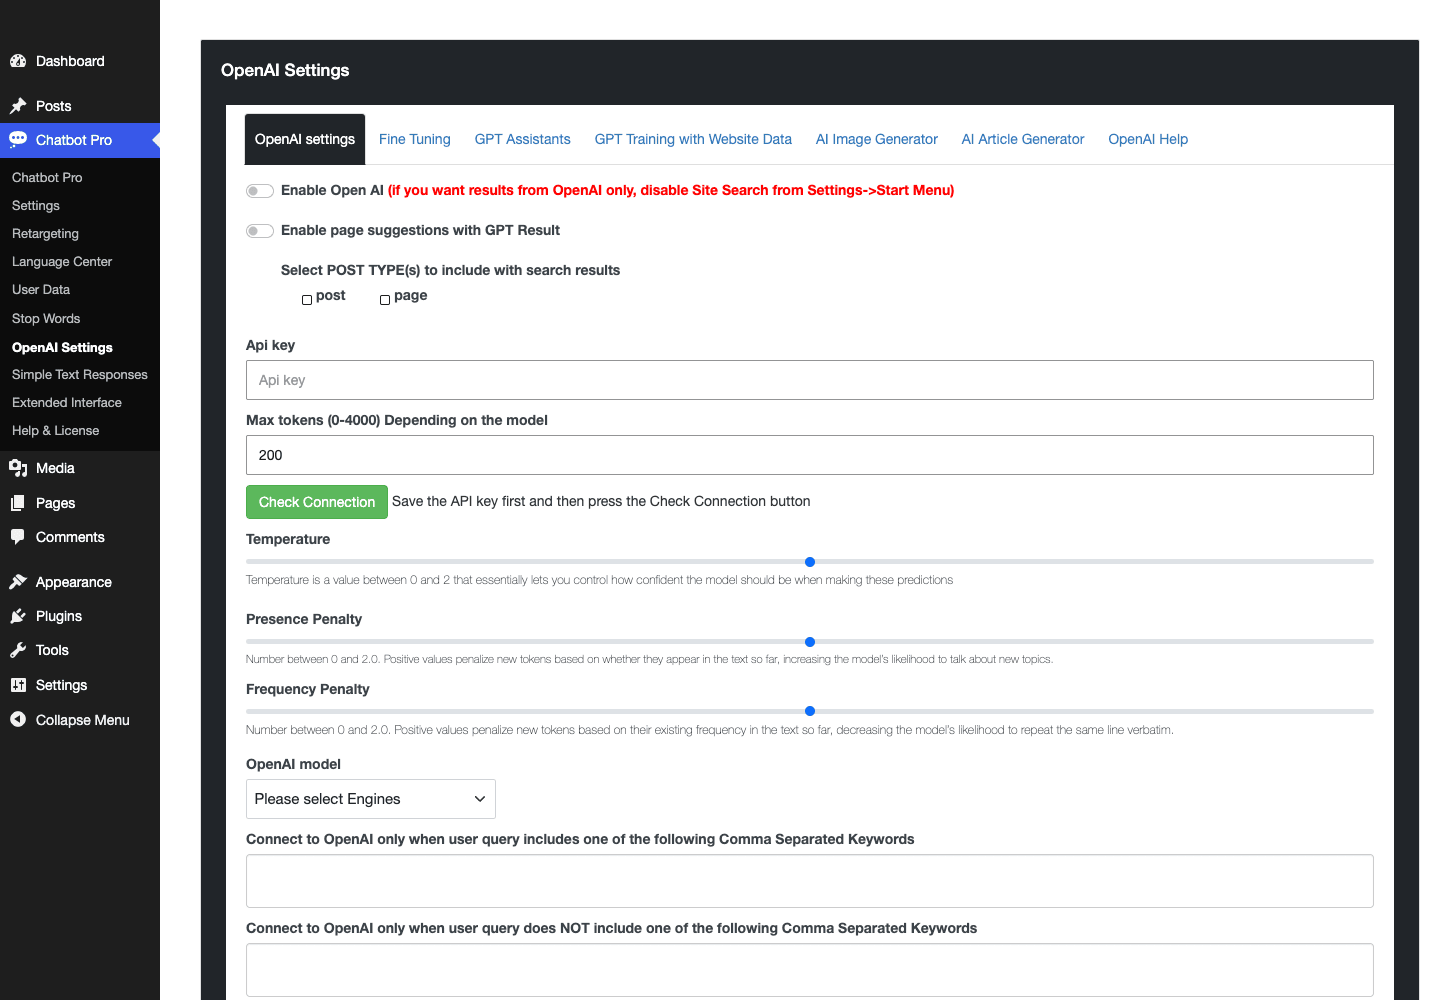
Task: Open the AI Image Generator tab
Action: pyautogui.click(x=877, y=139)
